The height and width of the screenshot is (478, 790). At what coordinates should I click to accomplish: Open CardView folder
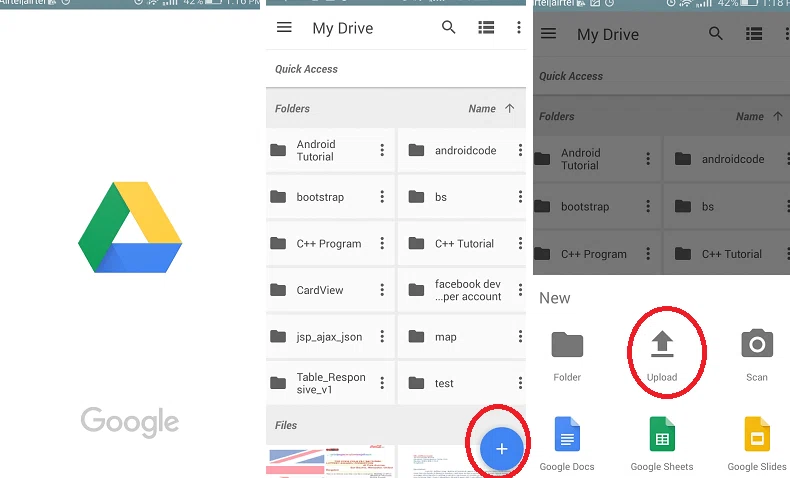click(x=330, y=290)
